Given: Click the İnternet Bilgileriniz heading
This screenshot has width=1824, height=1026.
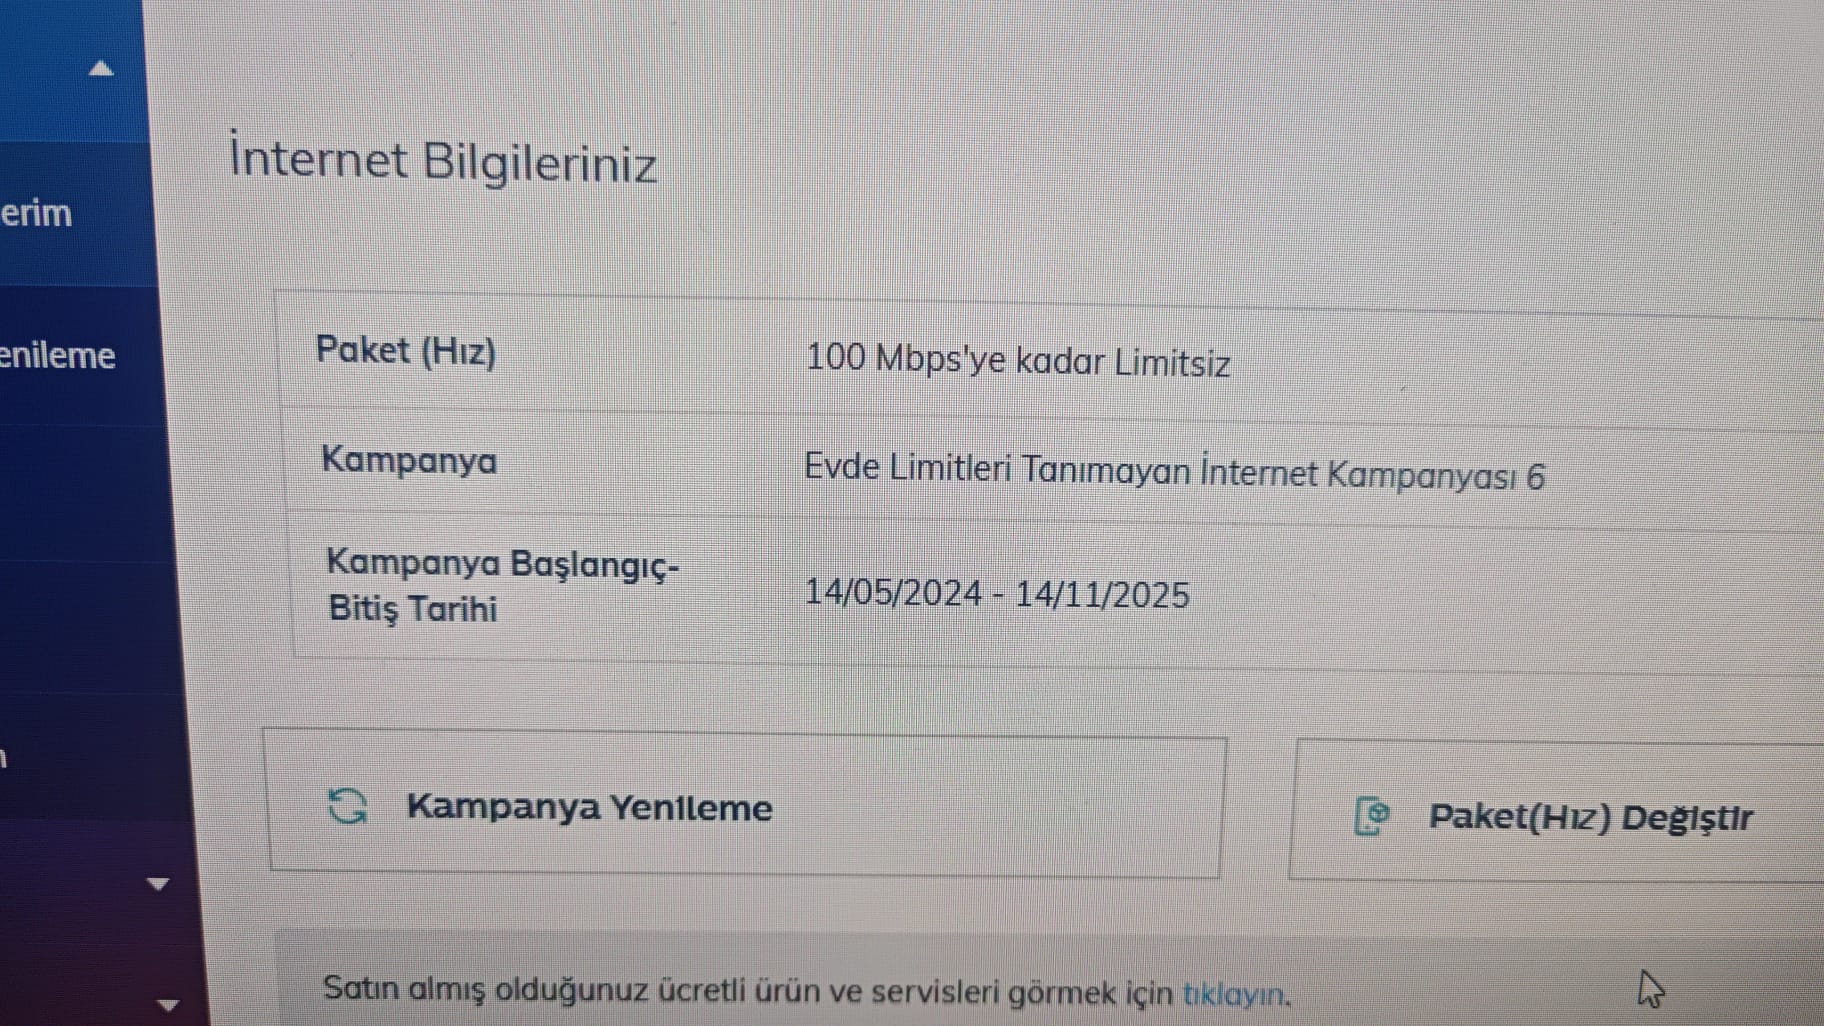Looking at the screenshot, I should click(x=443, y=160).
